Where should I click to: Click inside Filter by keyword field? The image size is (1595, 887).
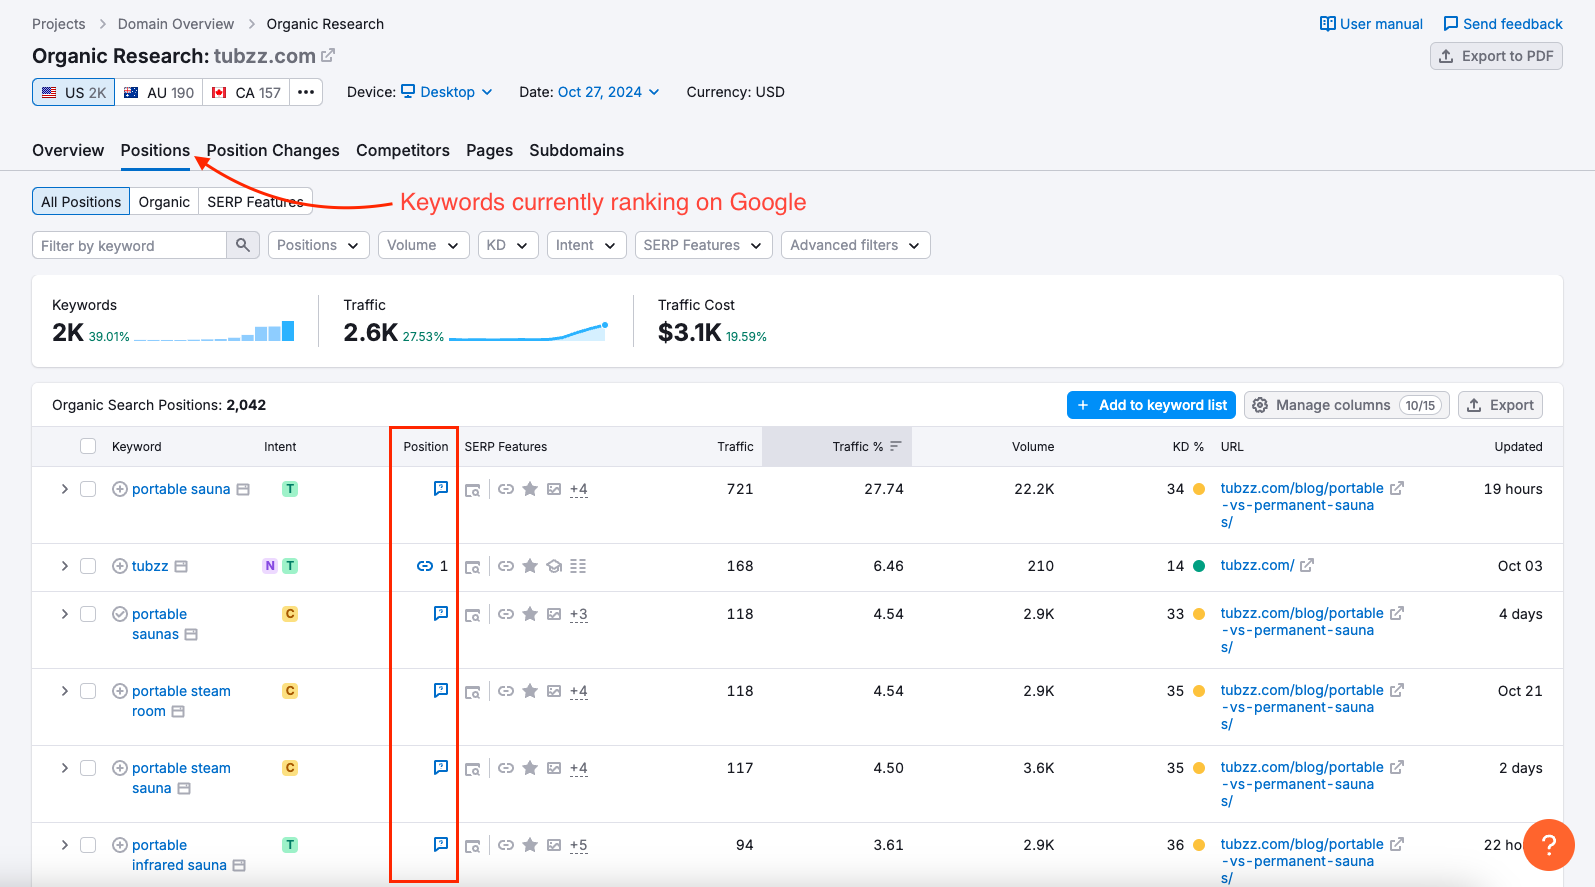click(130, 245)
